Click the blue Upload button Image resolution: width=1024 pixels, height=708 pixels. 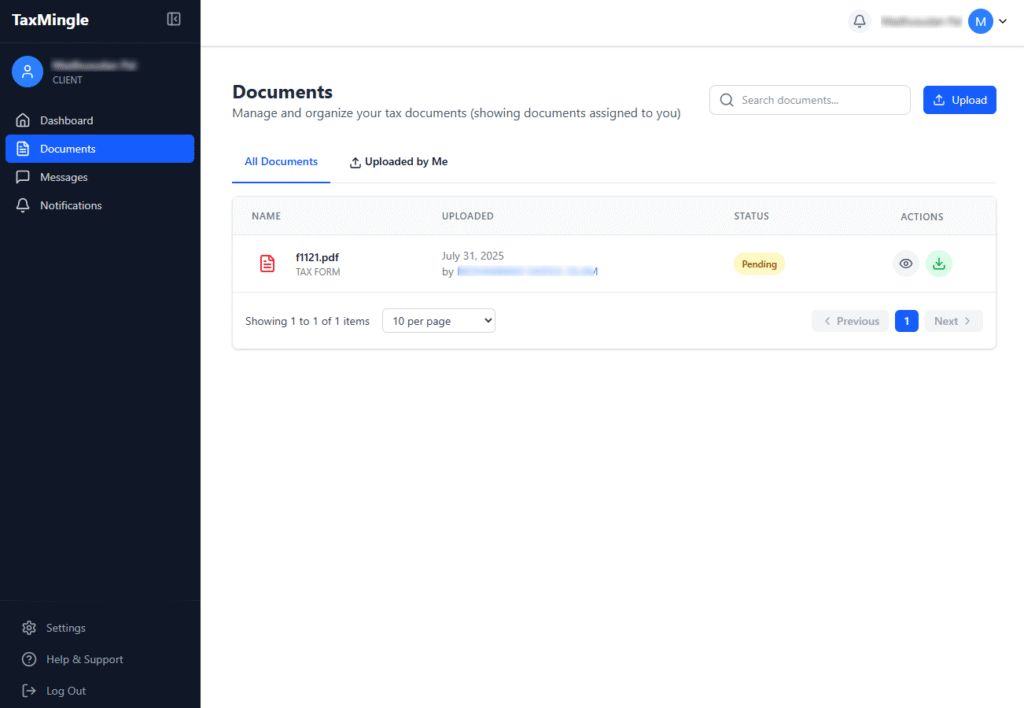tap(959, 100)
